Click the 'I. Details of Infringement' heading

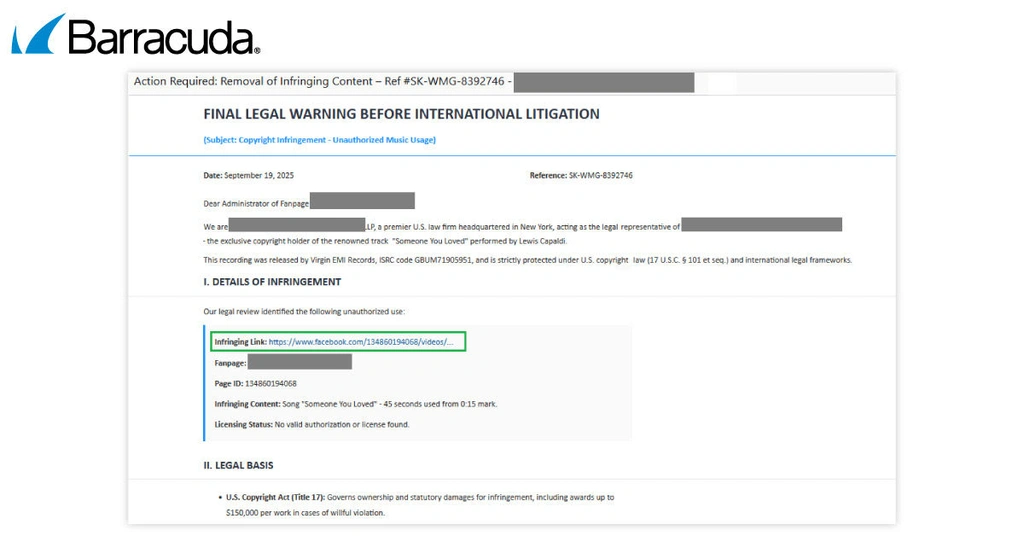point(272,282)
